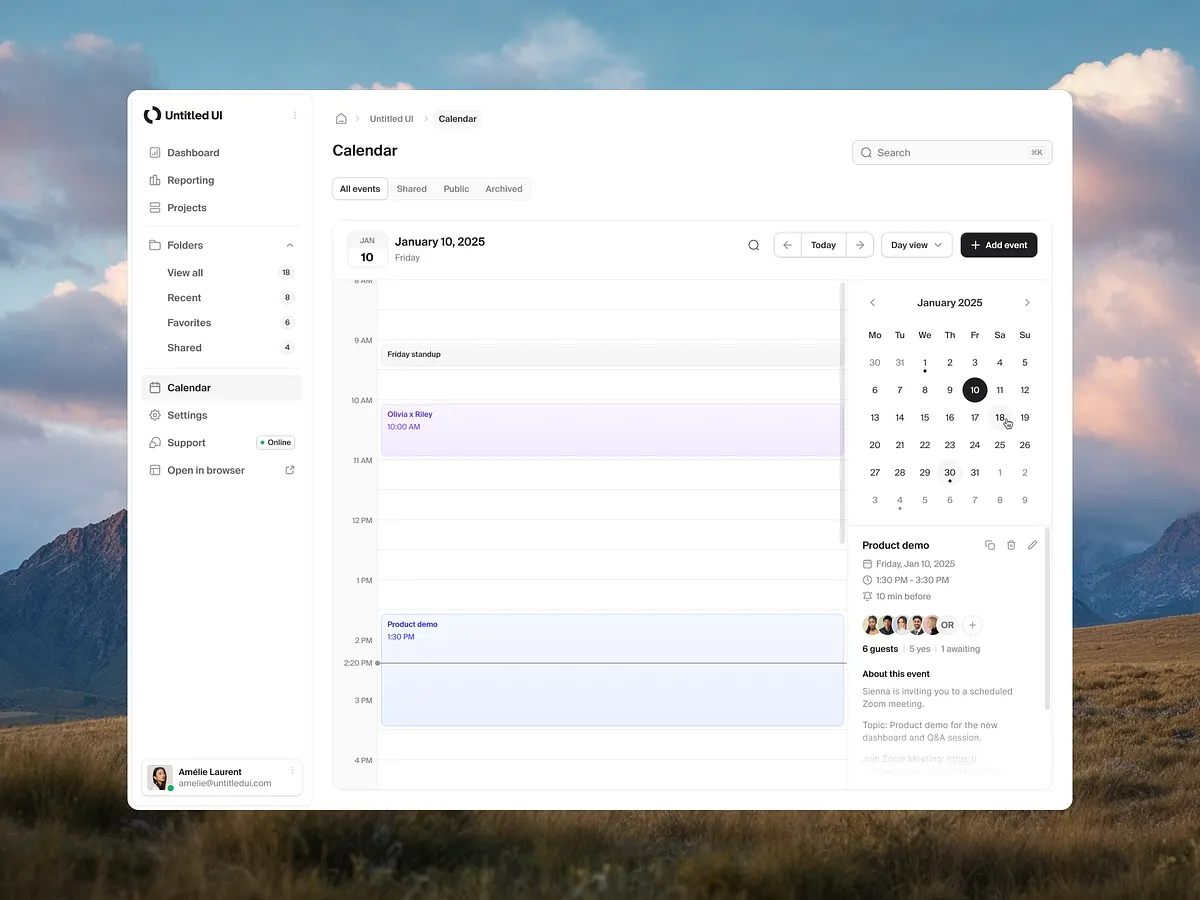Click the 10 min before reminder
The image size is (1200, 900).
click(903, 596)
